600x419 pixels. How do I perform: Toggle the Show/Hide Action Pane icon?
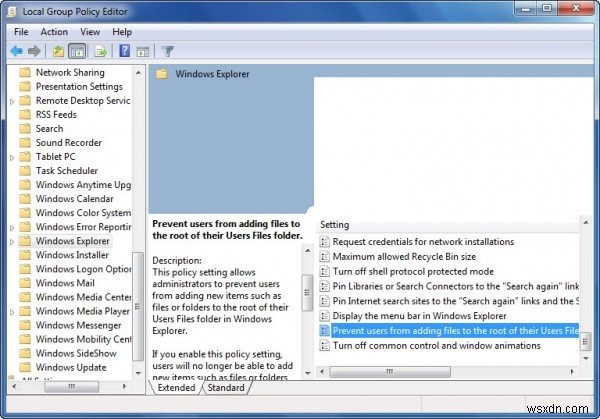(x=143, y=51)
